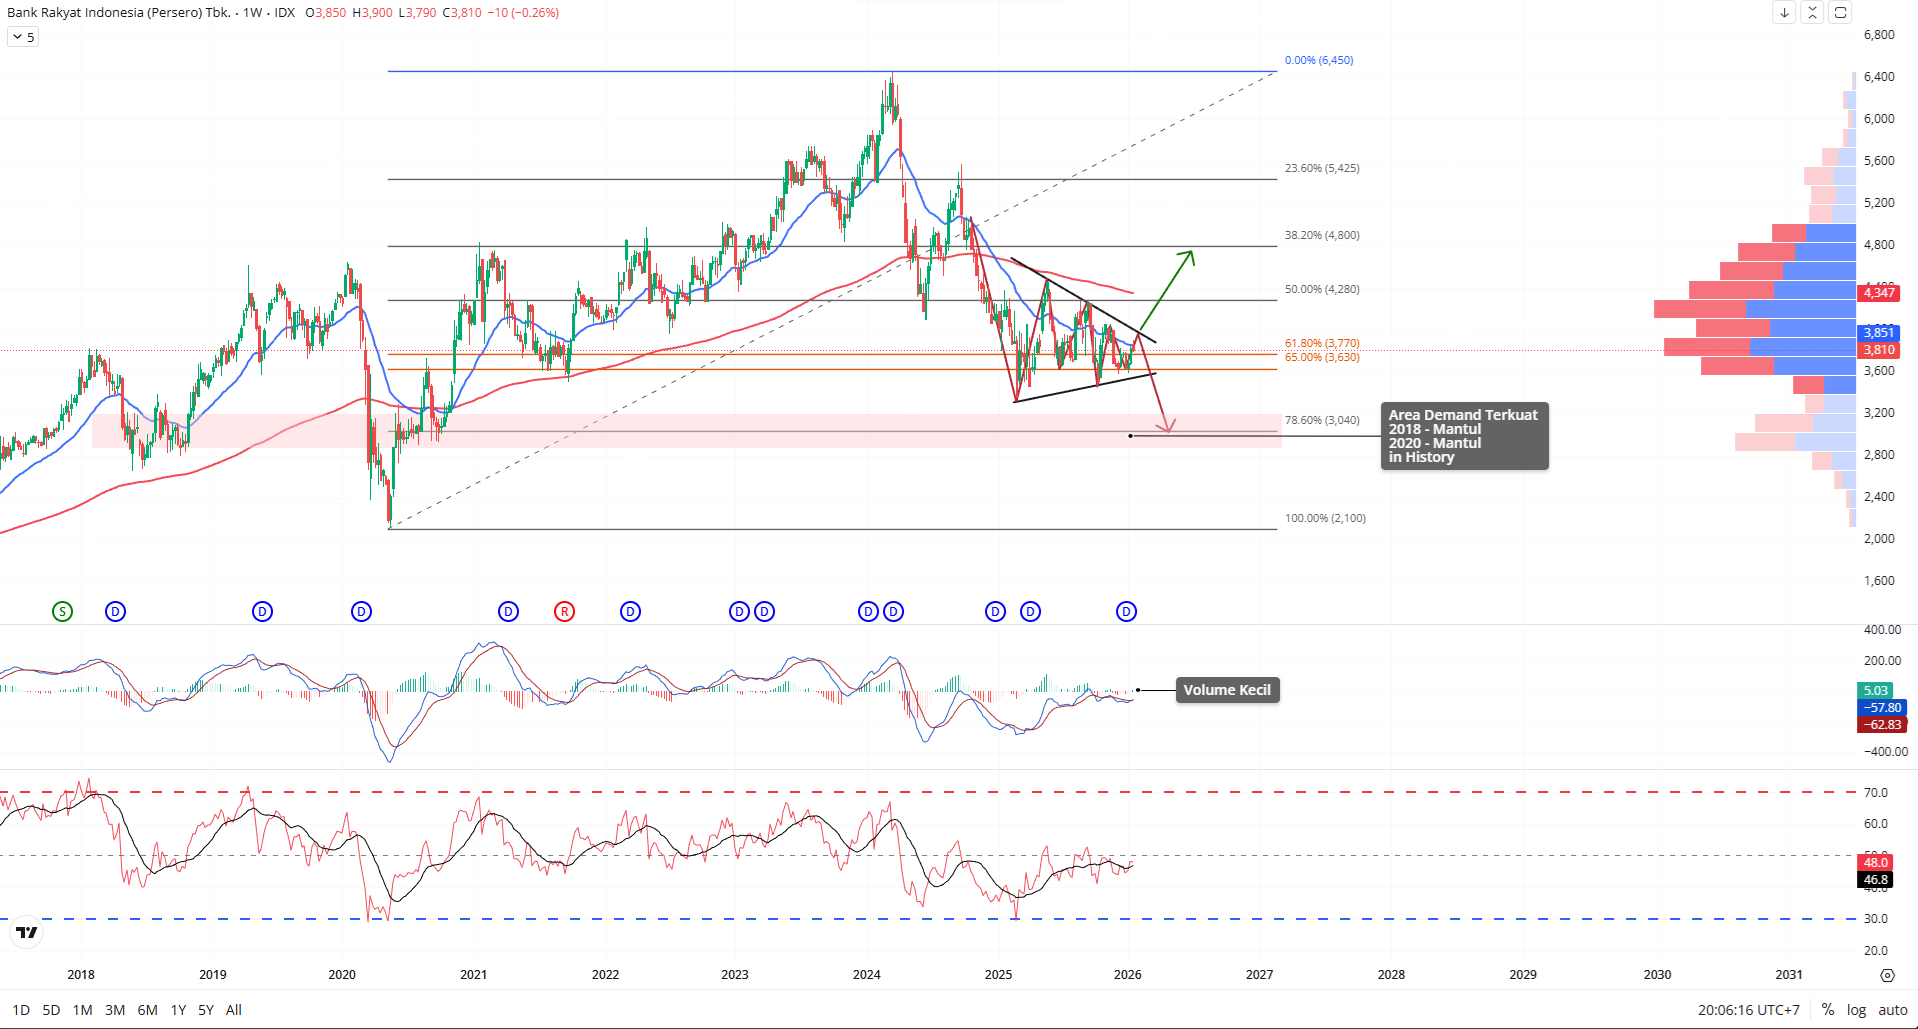Select the 5D date range
The width and height of the screenshot is (1918, 1029).
(51, 1010)
